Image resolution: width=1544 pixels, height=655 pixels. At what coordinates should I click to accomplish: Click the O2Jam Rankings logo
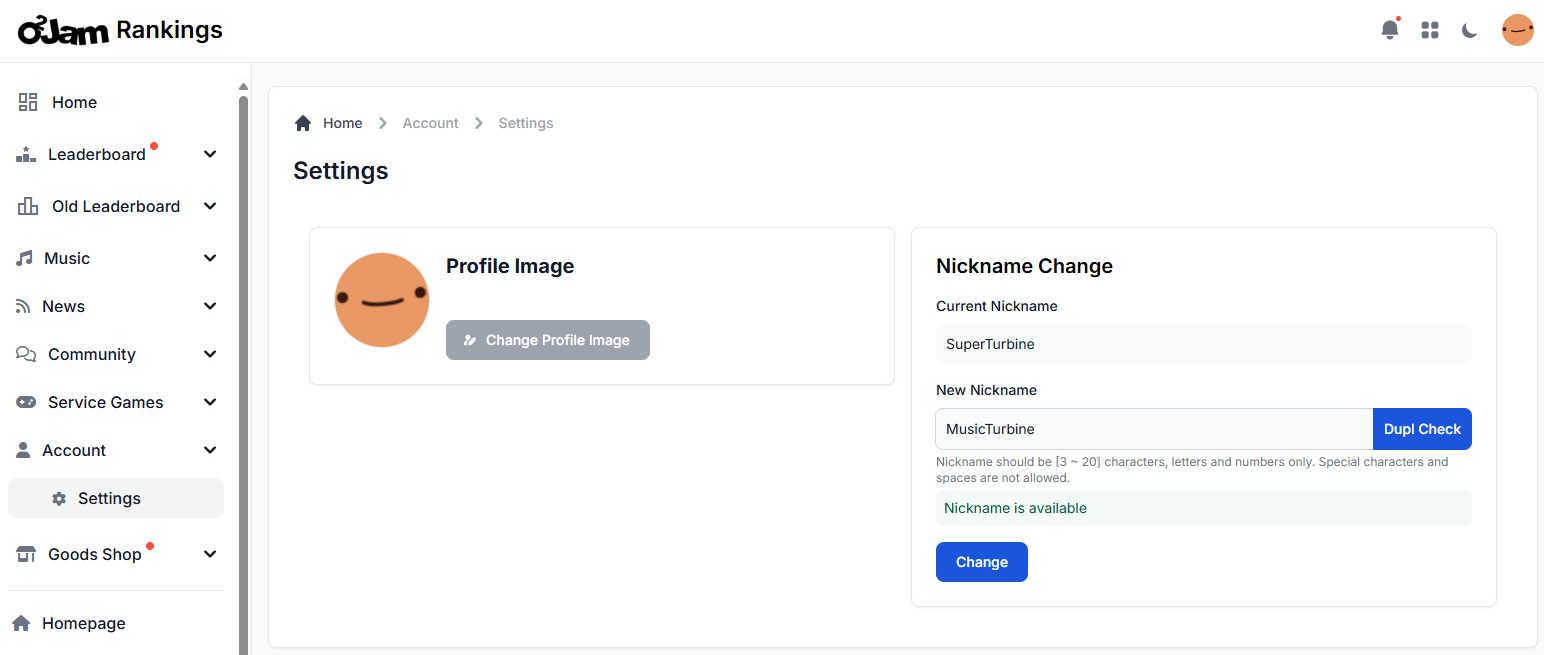tap(120, 30)
